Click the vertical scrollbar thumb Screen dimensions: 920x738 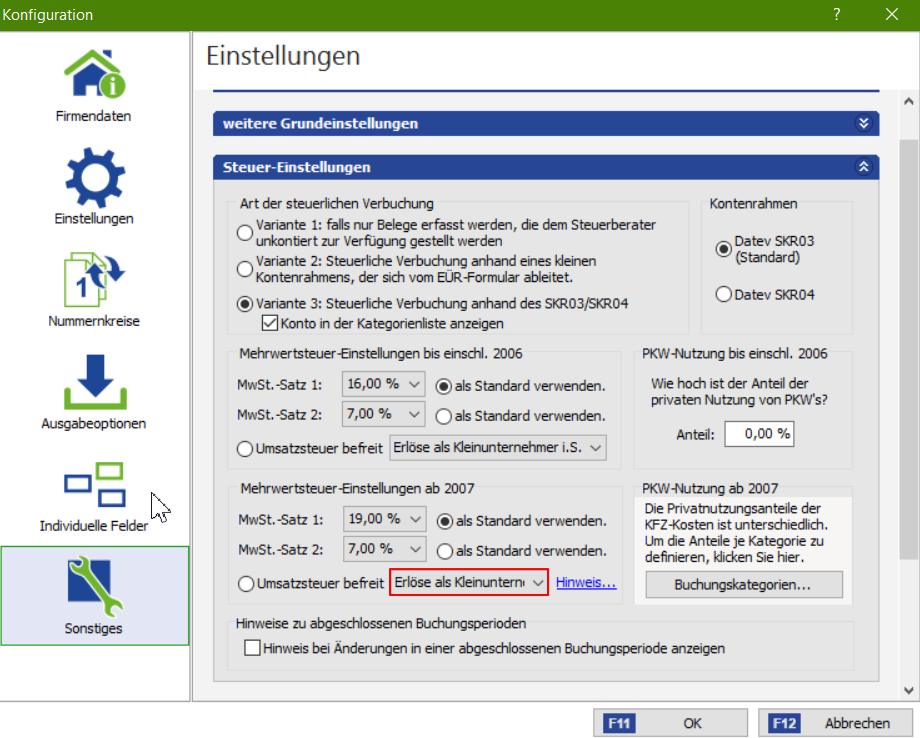pos(908,349)
